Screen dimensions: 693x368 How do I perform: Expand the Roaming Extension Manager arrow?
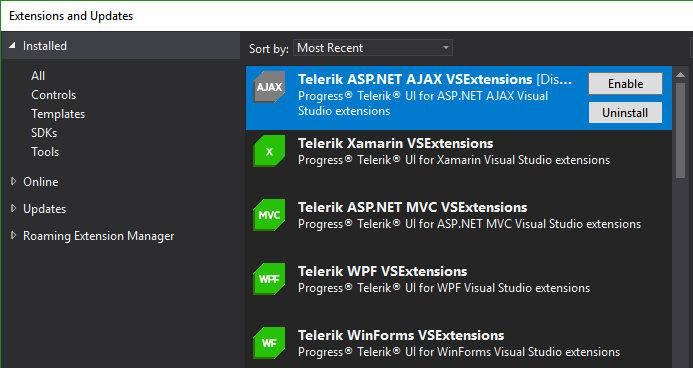[13, 235]
